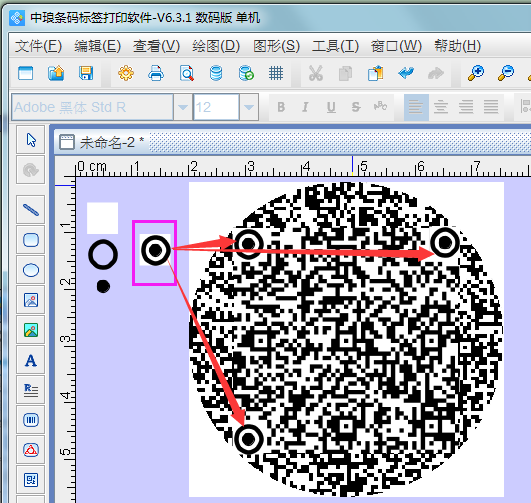This screenshot has height=503, width=531.
Task: Select the white square on canvas
Action: (x=102, y=218)
